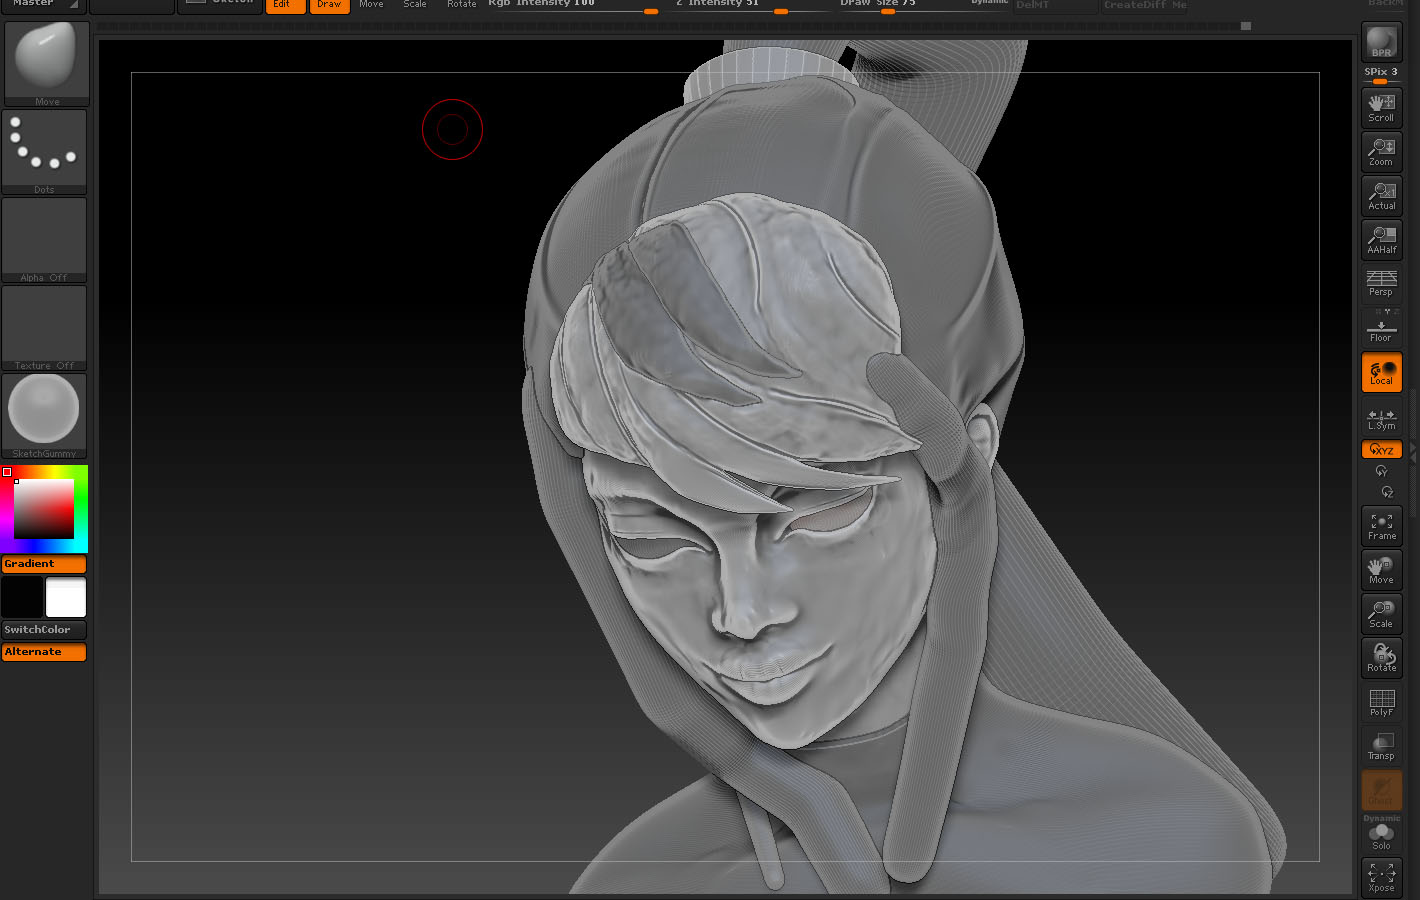The image size is (1420, 900).
Task: Adjust the Draw Size slider
Action: click(x=887, y=10)
